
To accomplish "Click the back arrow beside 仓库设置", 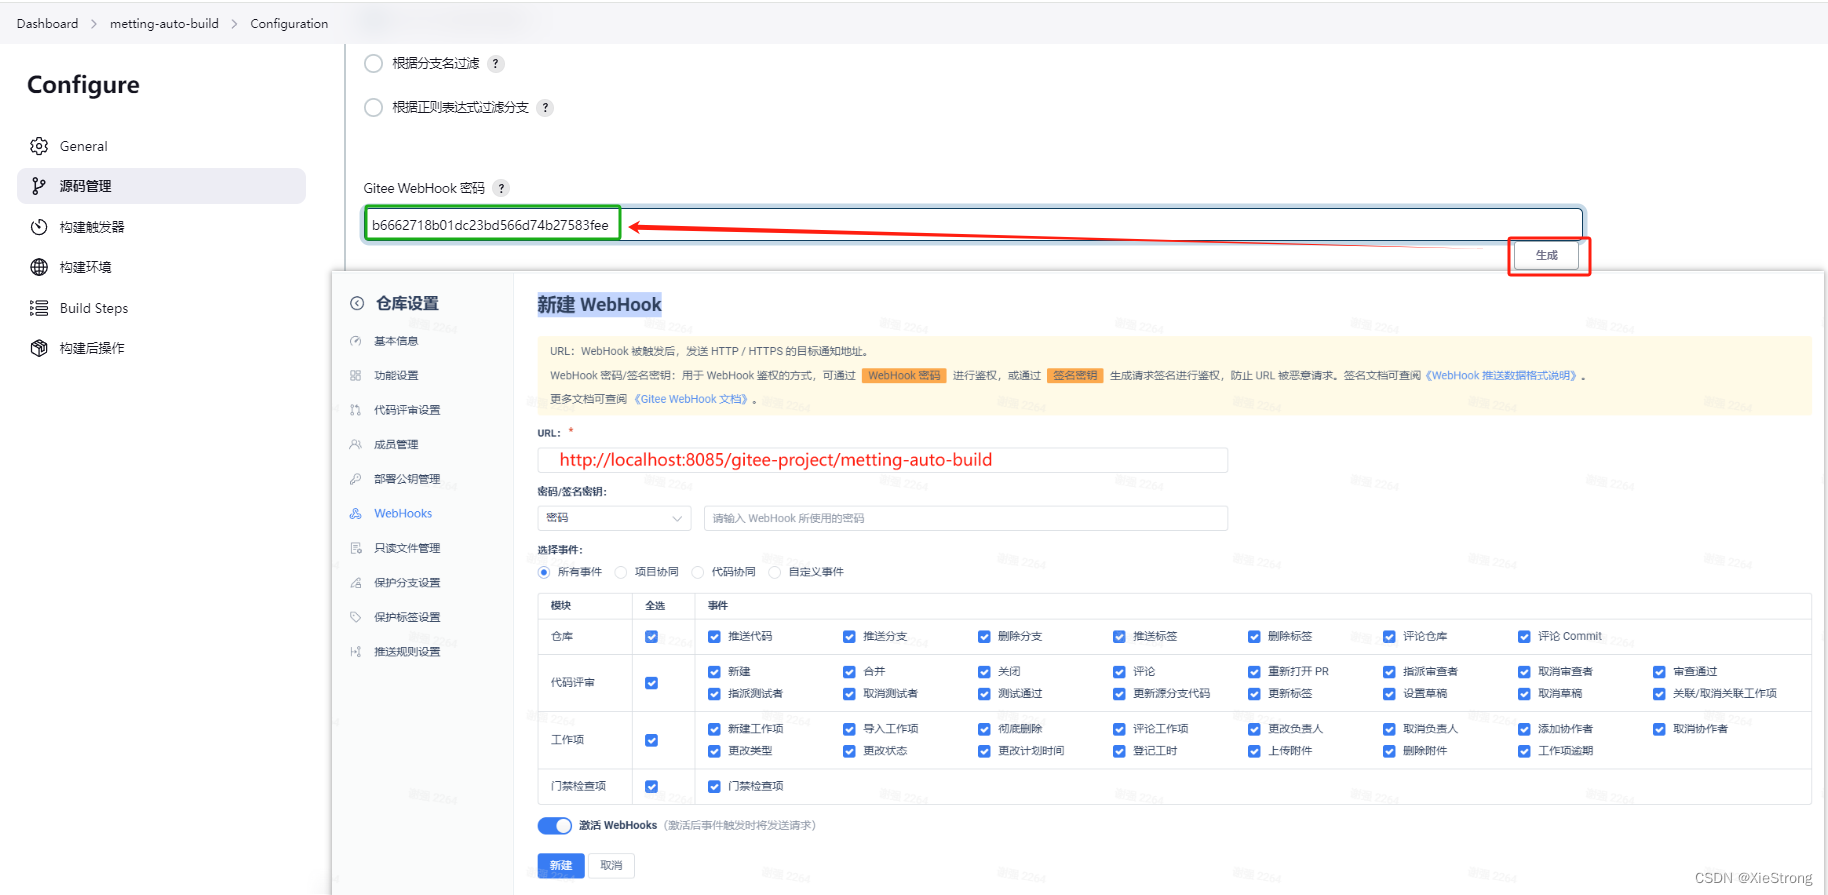I will [357, 303].
